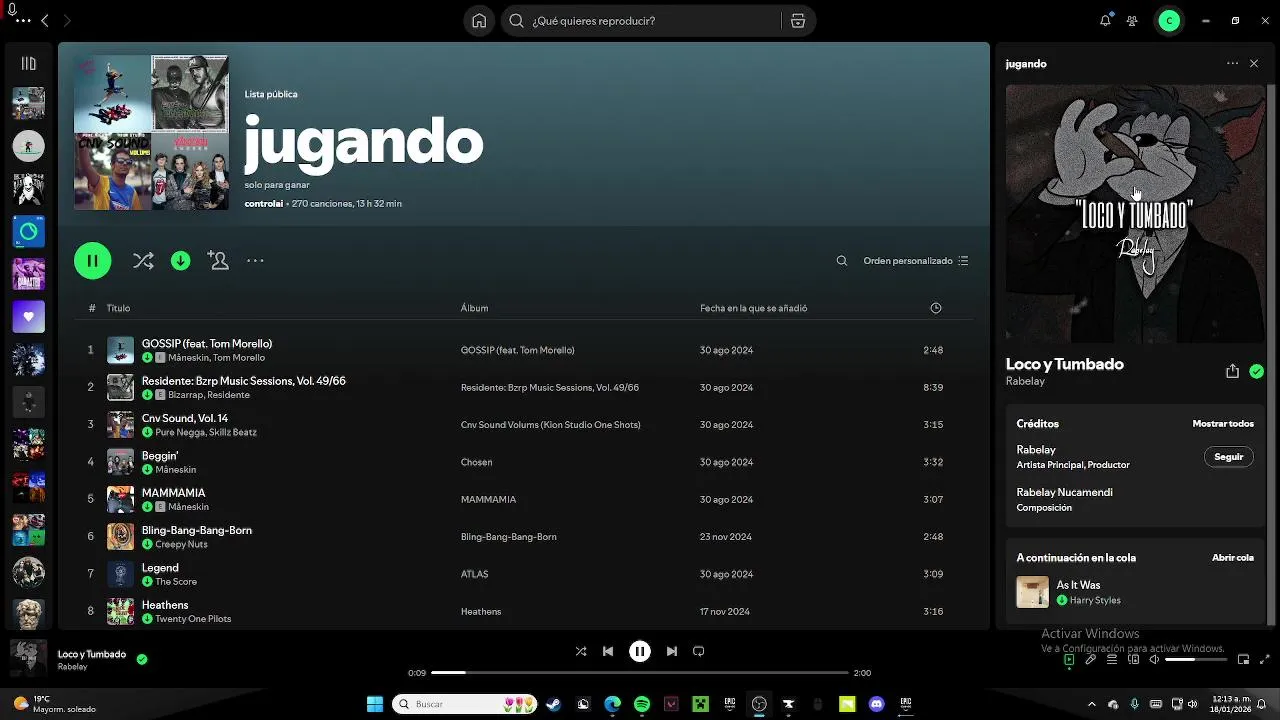Image resolution: width=1280 pixels, height=720 pixels.
Task: Open the controlai owner profile link
Action: [x=263, y=204]
